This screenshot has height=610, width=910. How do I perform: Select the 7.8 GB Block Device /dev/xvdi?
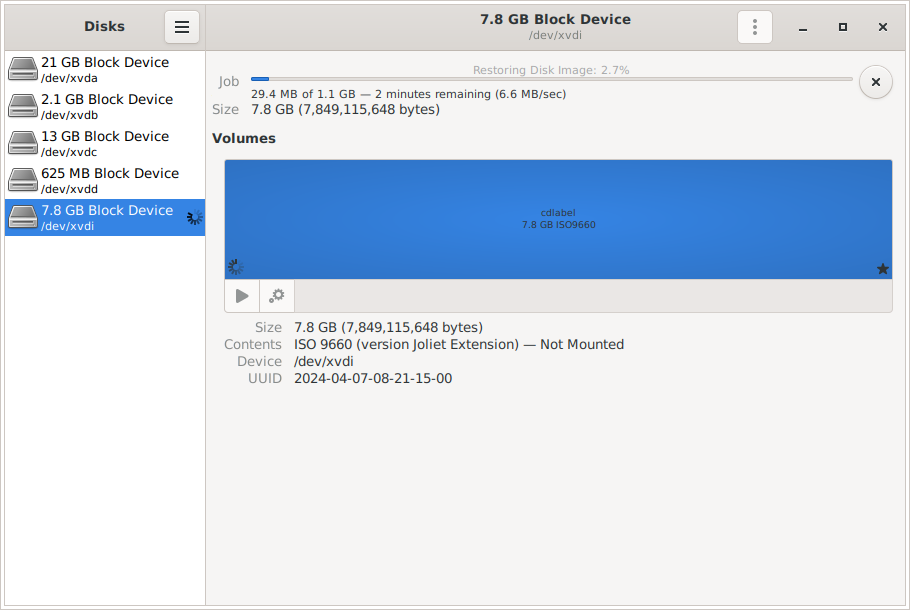click(x=107, y=217)
